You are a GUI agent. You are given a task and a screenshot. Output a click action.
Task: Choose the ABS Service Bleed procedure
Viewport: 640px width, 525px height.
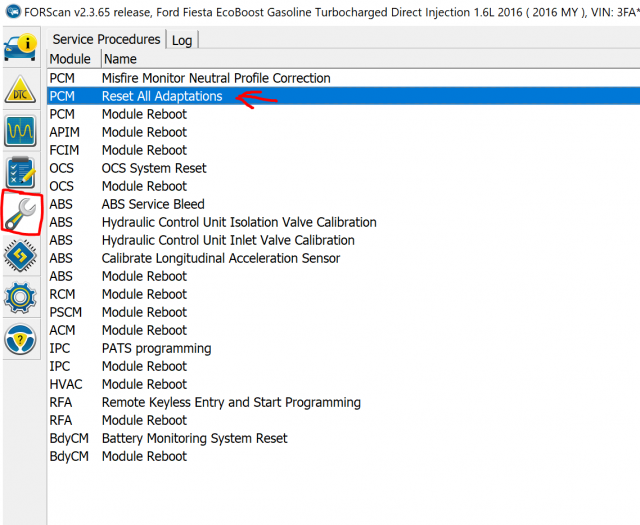click(153, 204)
